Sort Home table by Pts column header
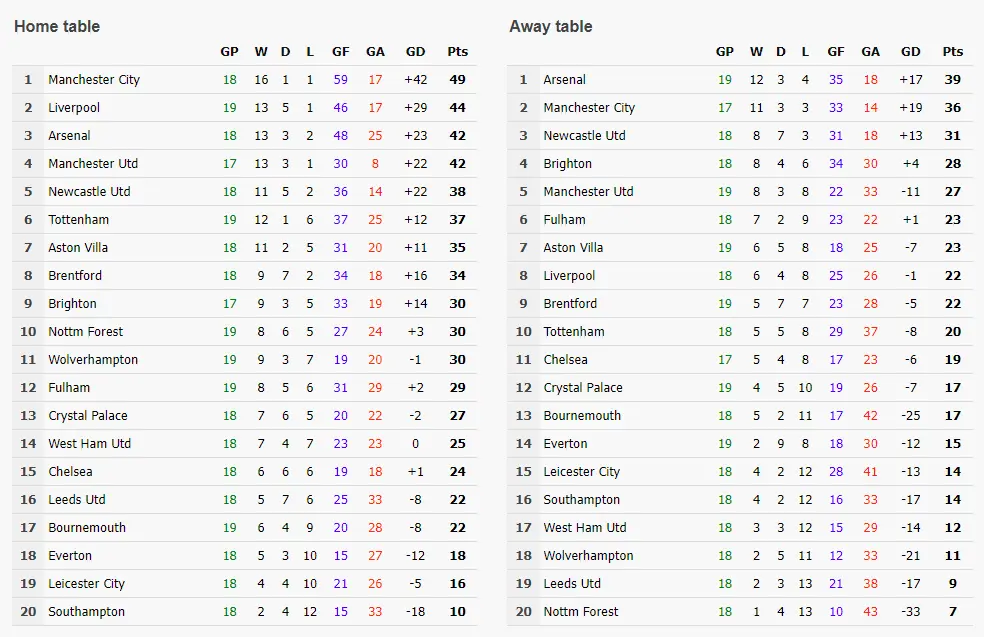This screenshot has height=637, width=984. (x=458, y=52)
